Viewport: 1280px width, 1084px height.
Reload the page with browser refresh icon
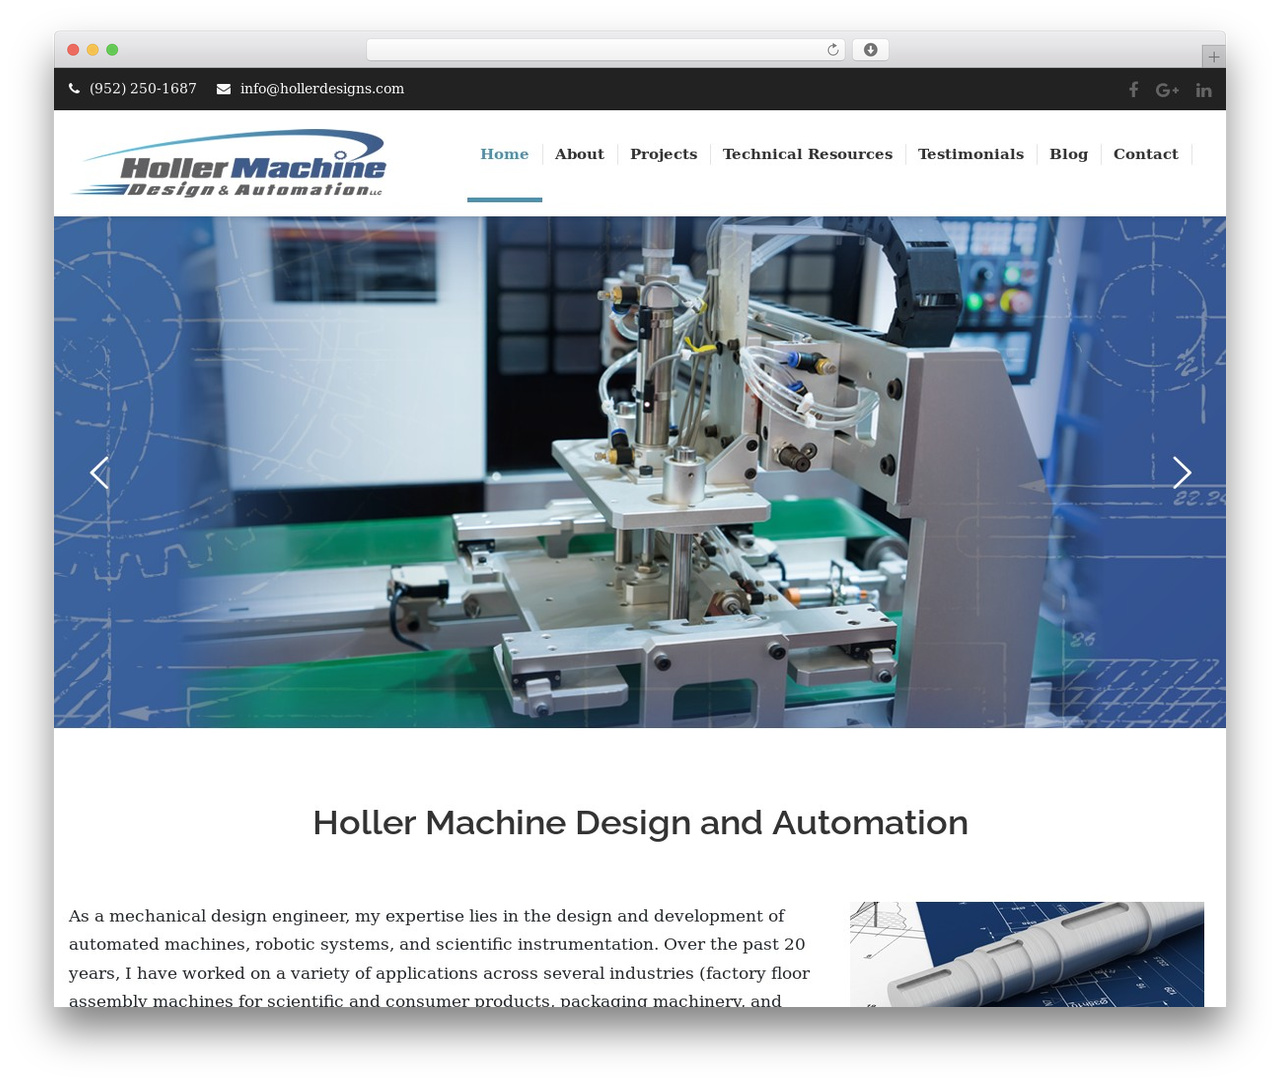coord(833,50)
